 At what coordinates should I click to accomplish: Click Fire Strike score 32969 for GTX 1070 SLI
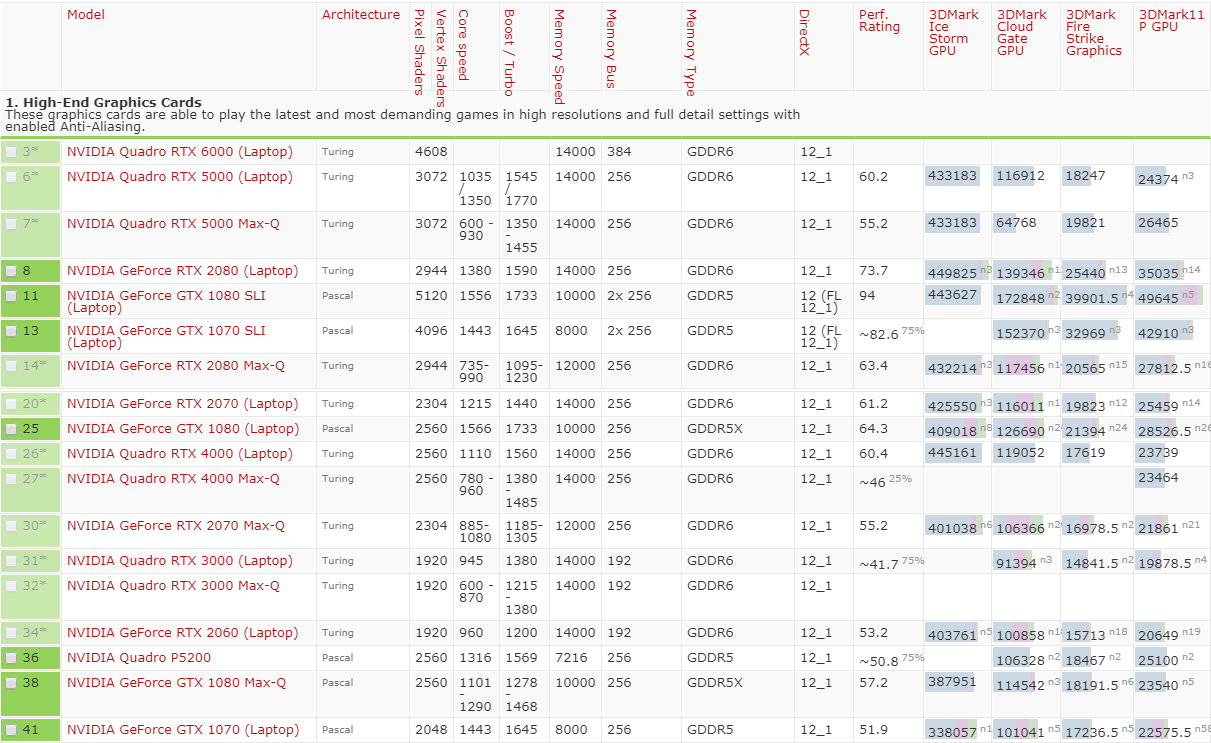[x=1086, y=333]
